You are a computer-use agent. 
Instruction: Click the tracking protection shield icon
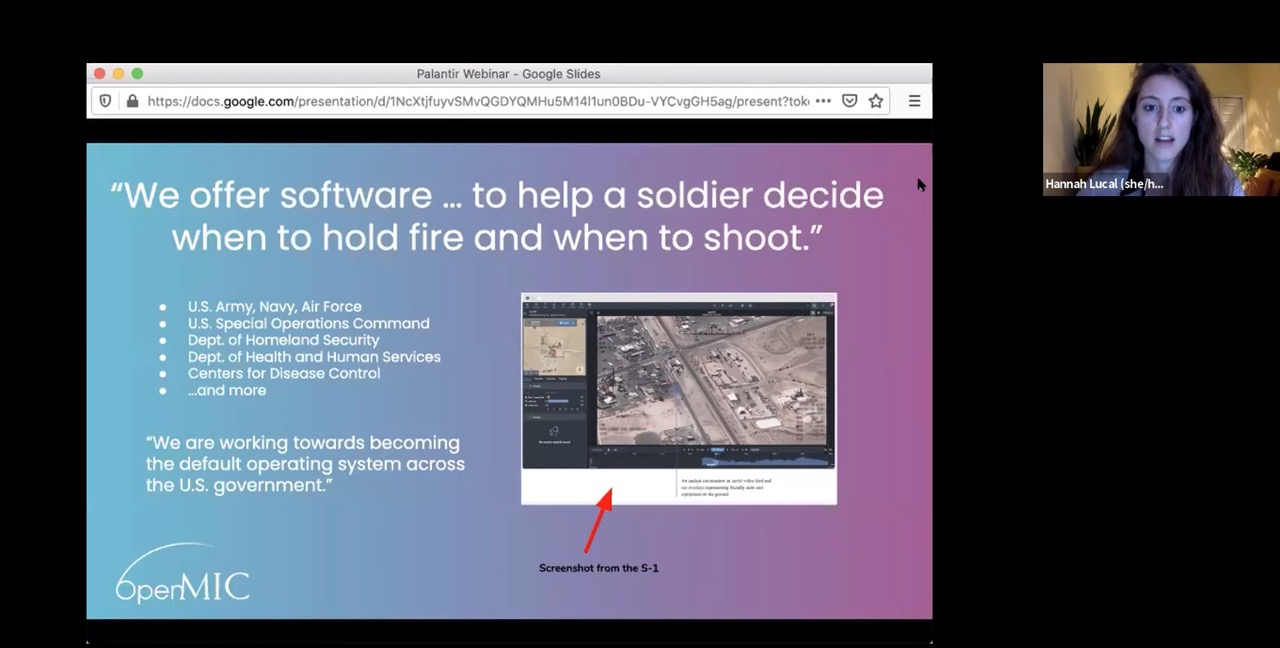pyautogui.click(x=105, y=101)
